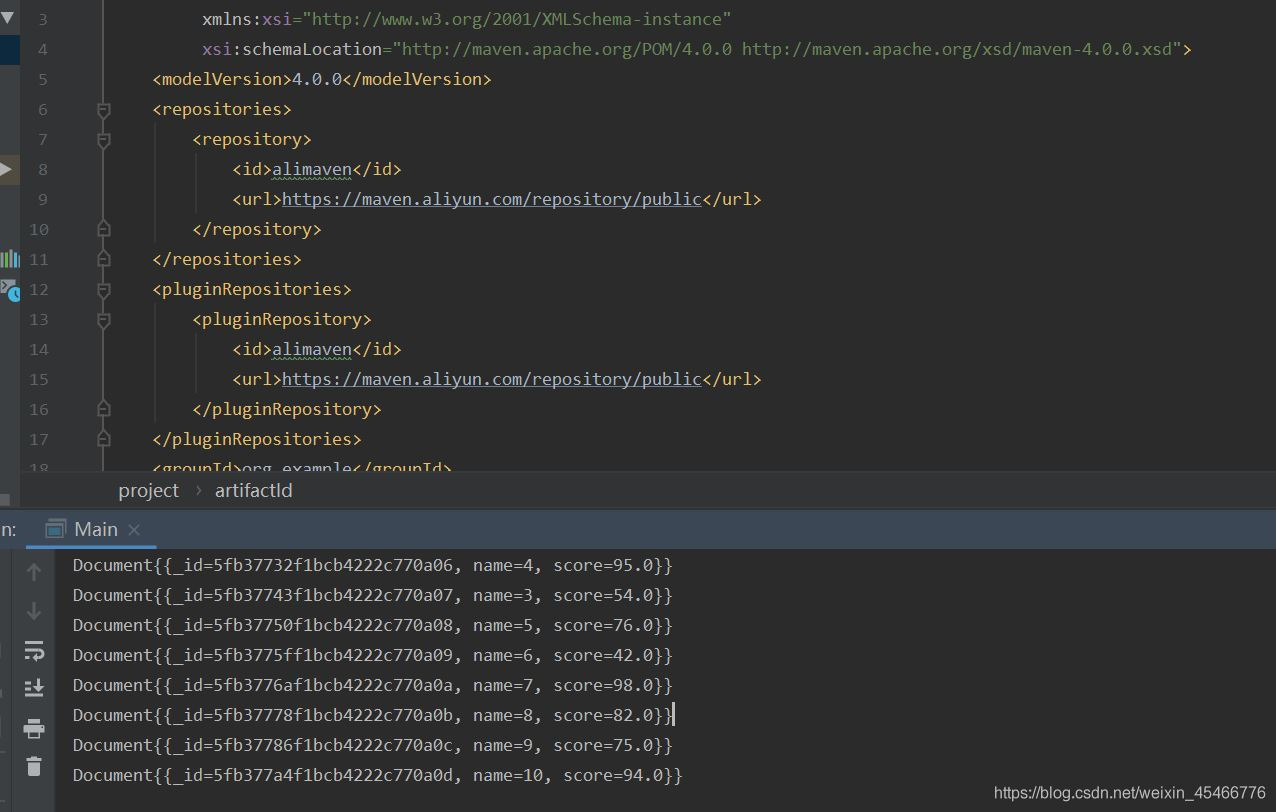Image resolution: width=1276 pixels, height=812 pixels.
Task: Open the aliyun URL in the pluginRepository block
Action: pyautogui.click(x=492, y=379)
